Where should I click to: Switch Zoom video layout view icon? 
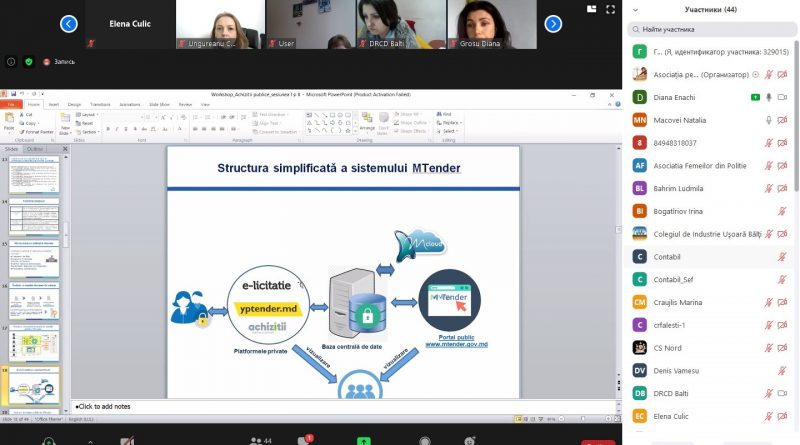point(591,9)
